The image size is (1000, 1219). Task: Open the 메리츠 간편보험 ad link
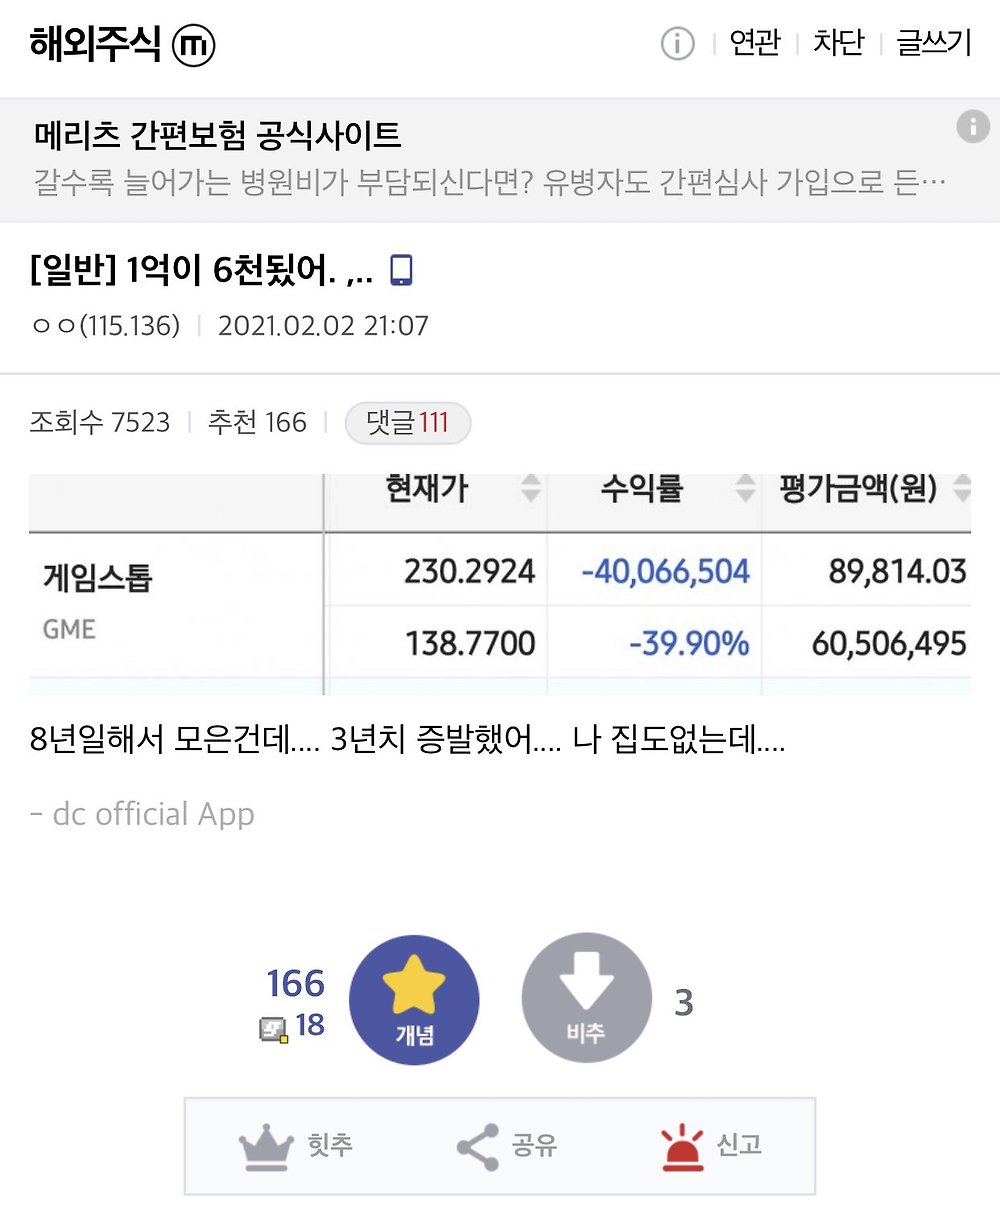218,135
